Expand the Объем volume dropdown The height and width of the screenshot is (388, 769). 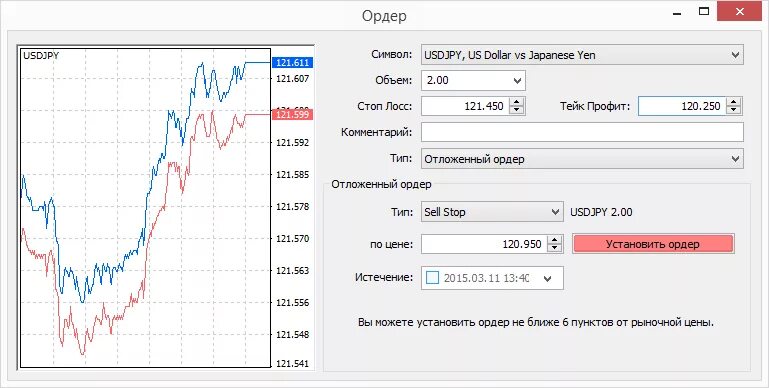(x=517, y=81)
